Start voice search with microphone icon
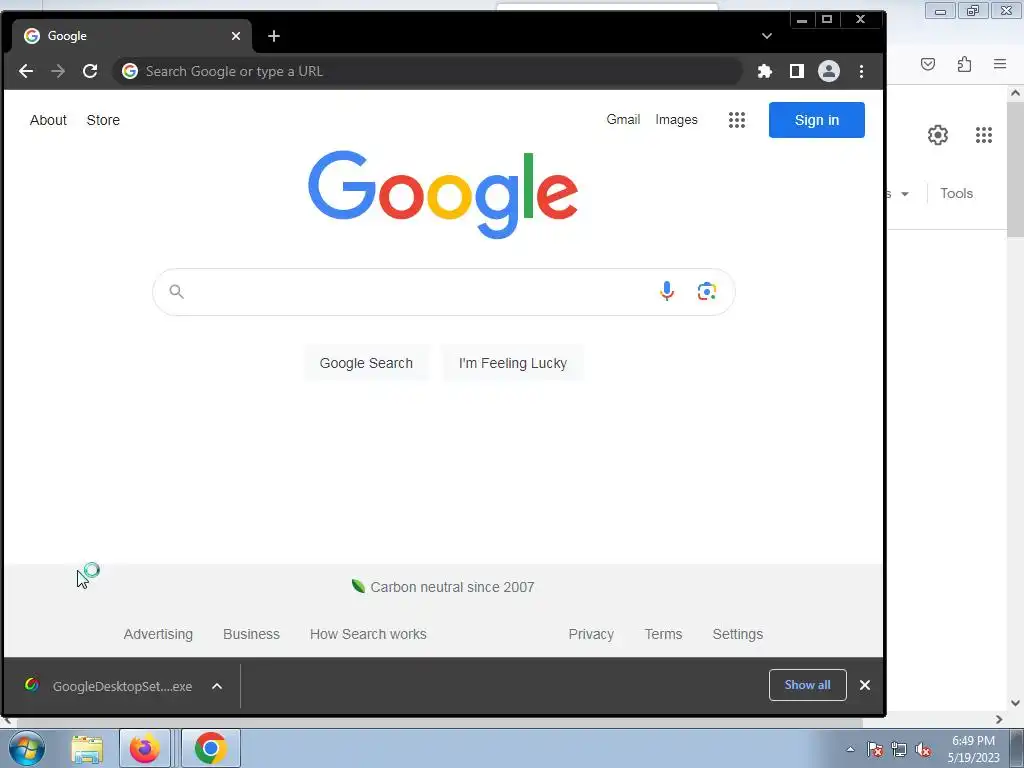This screenshot has width=1024, height=768. tap(667, 291)
